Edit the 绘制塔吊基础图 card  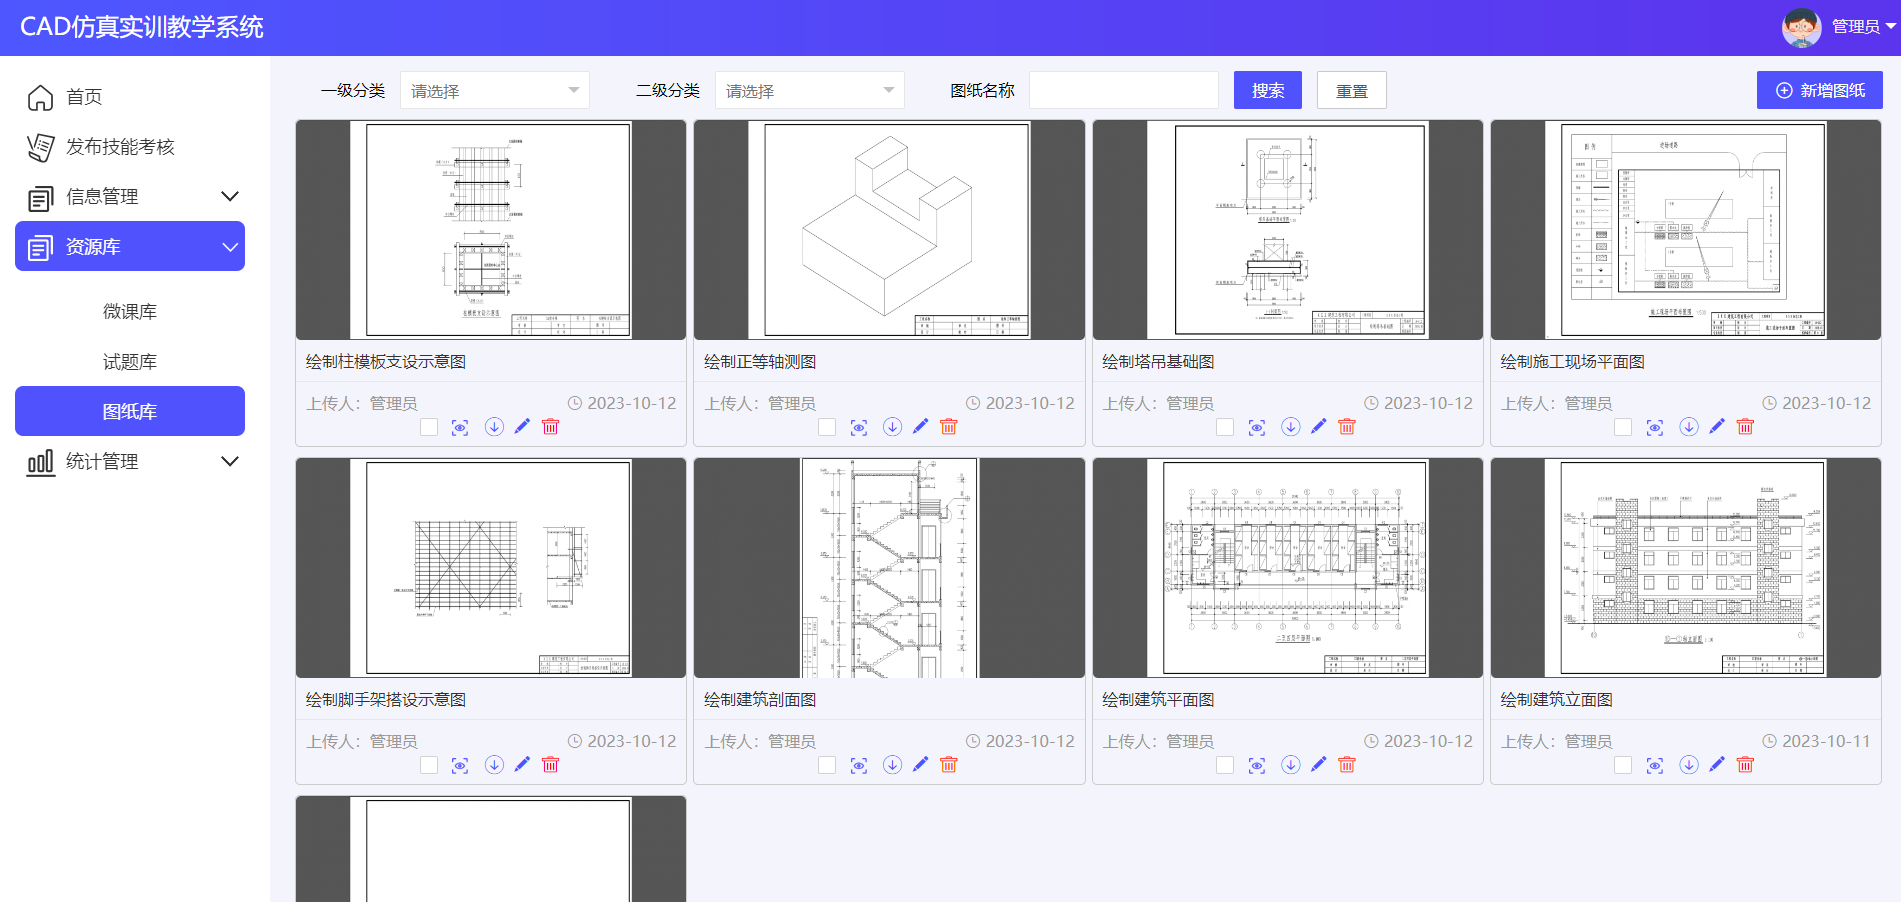coord(1319,427)
